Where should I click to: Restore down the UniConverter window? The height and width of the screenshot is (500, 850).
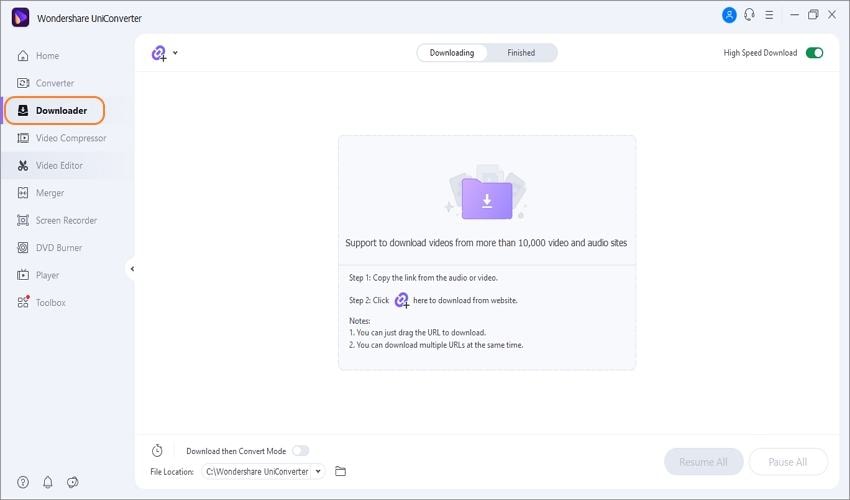(x=813, y=15)
